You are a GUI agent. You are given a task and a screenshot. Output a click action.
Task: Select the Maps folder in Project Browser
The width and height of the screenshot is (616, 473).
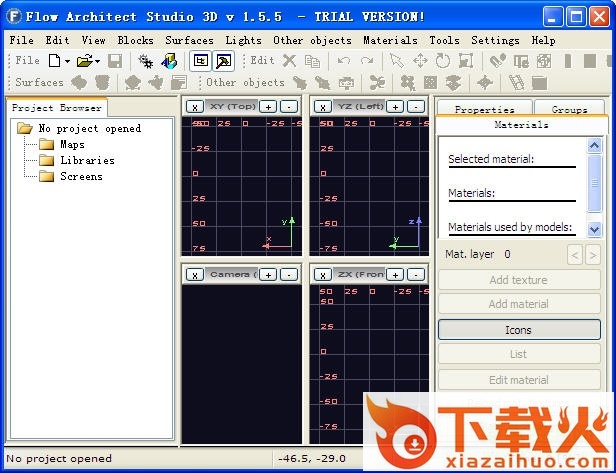point(72,144)
